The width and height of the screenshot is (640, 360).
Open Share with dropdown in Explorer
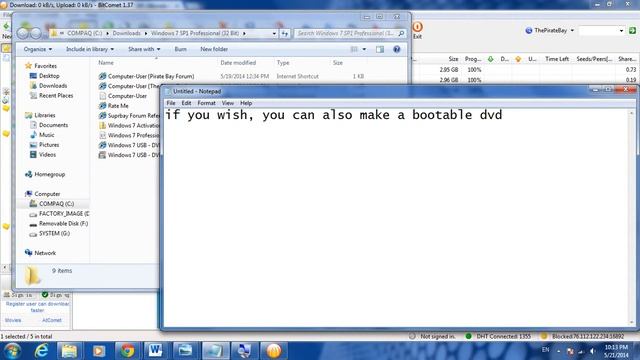(x=144, y=49)
